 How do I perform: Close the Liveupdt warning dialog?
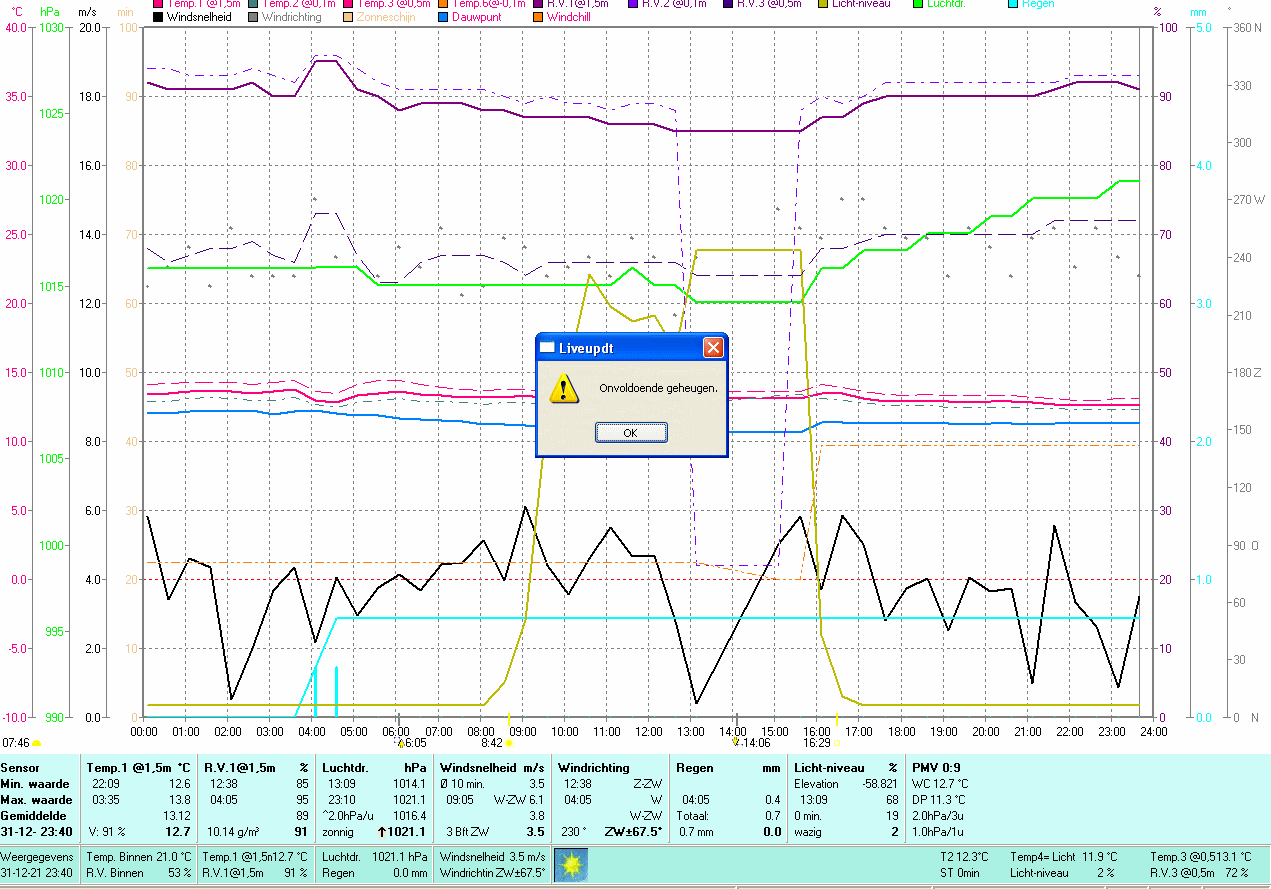[713, 348]
